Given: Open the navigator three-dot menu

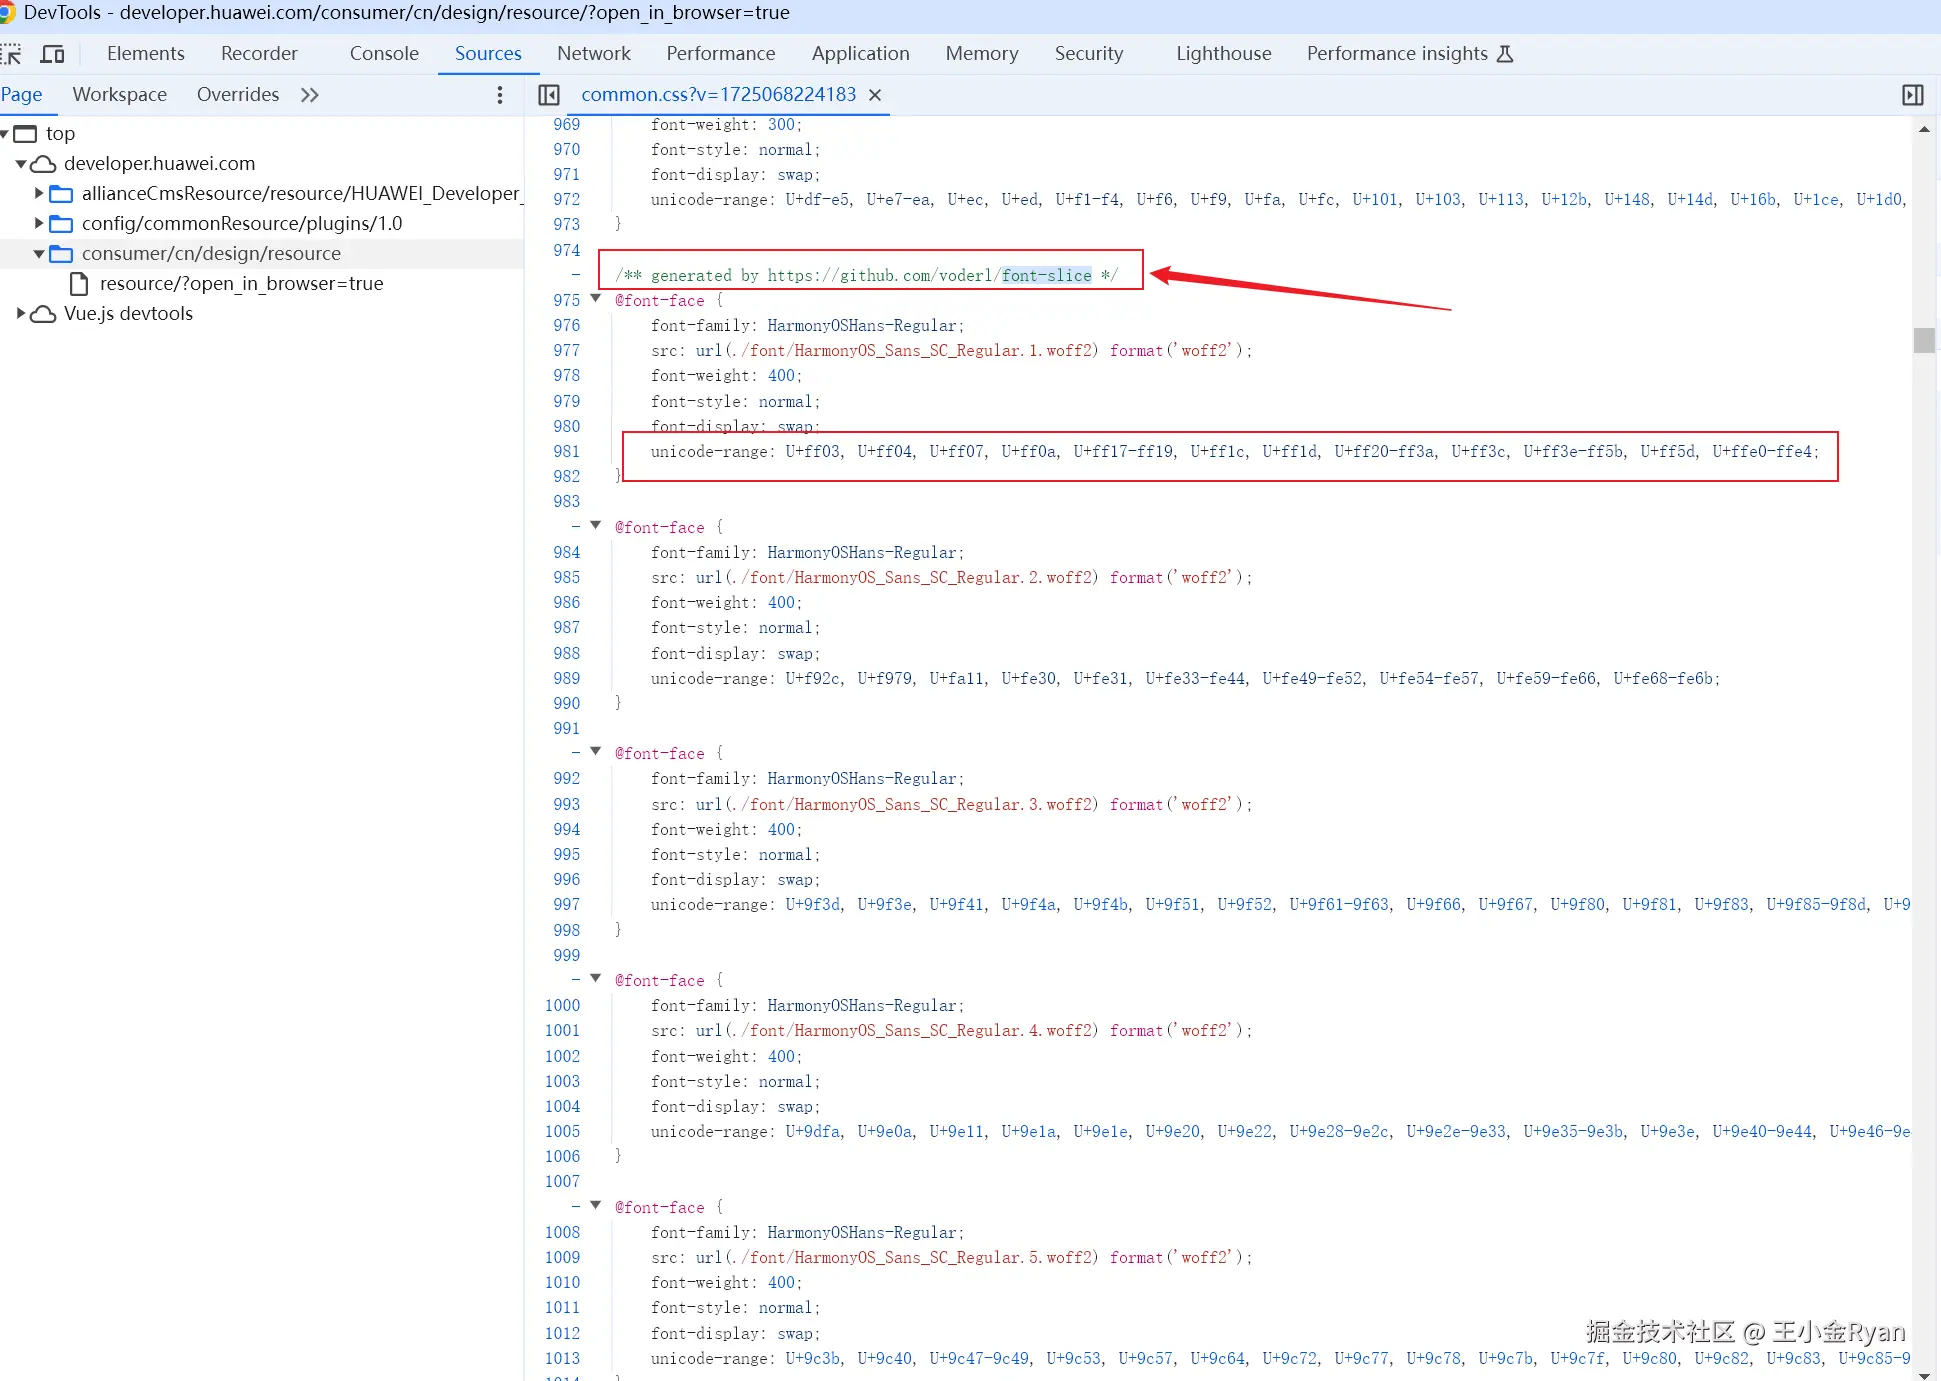Looking at the screenshot, I should point(500,95).
